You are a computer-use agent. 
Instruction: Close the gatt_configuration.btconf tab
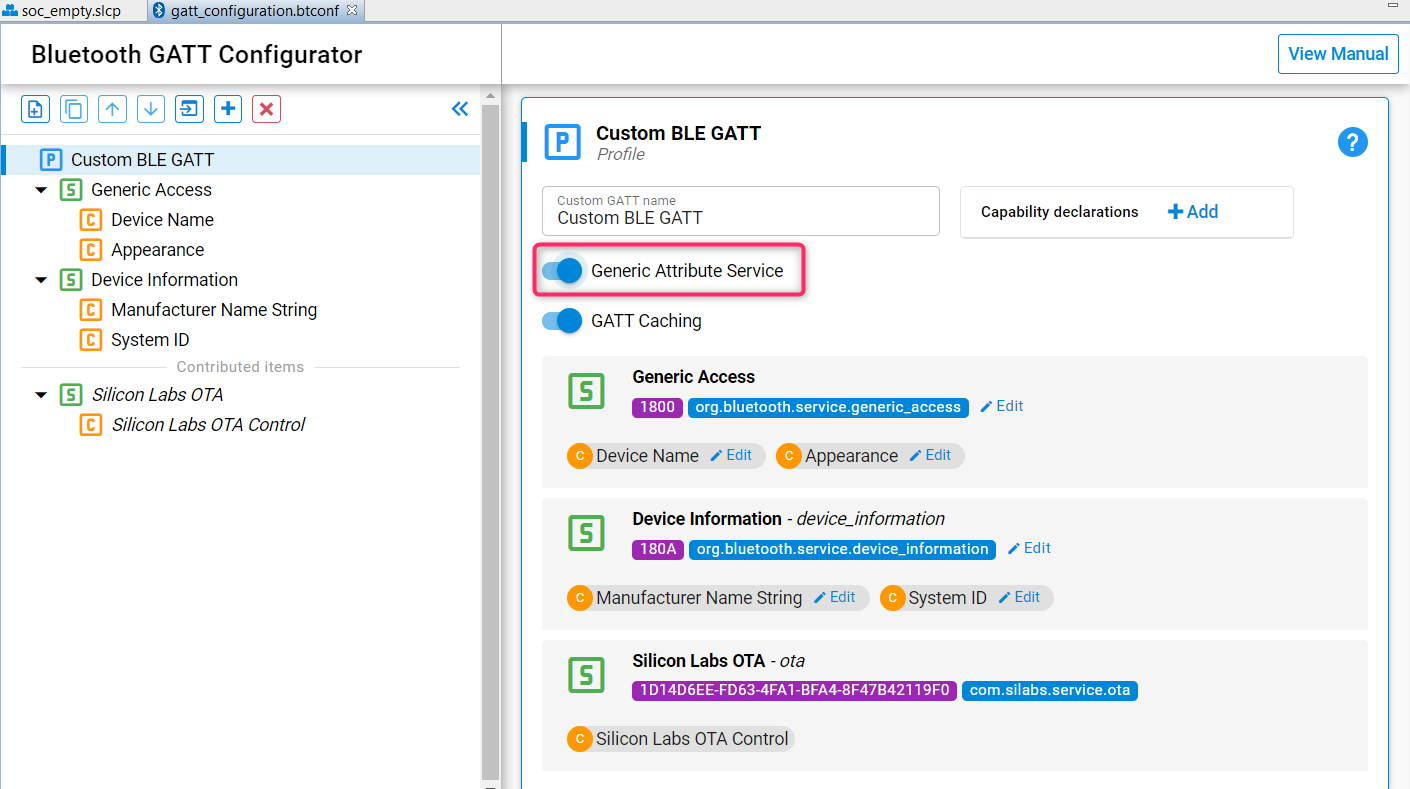(x=352, y=10)
